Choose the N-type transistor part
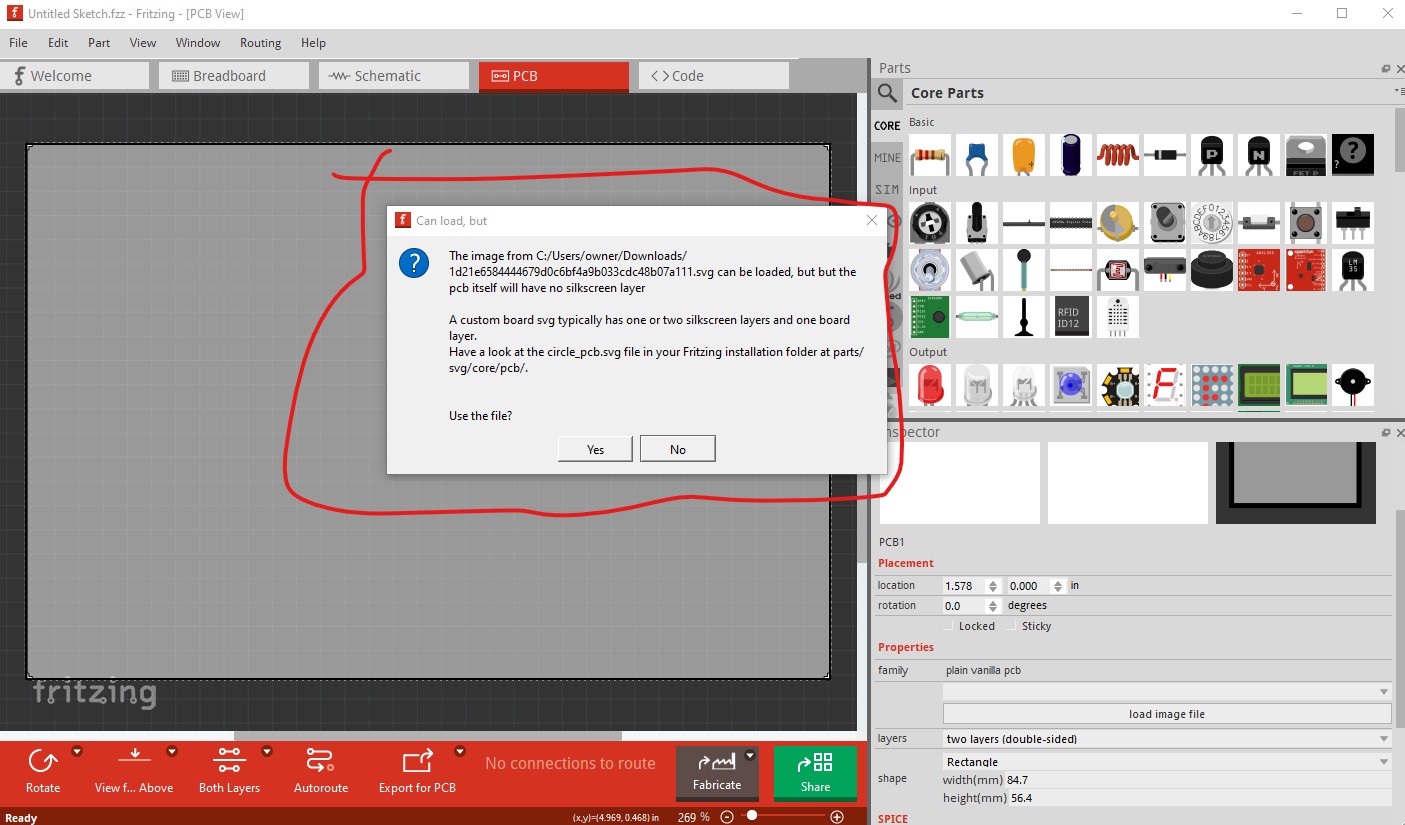This screenshot has height=825, width=1405. pyautogui.click(x=1259, y=155)
